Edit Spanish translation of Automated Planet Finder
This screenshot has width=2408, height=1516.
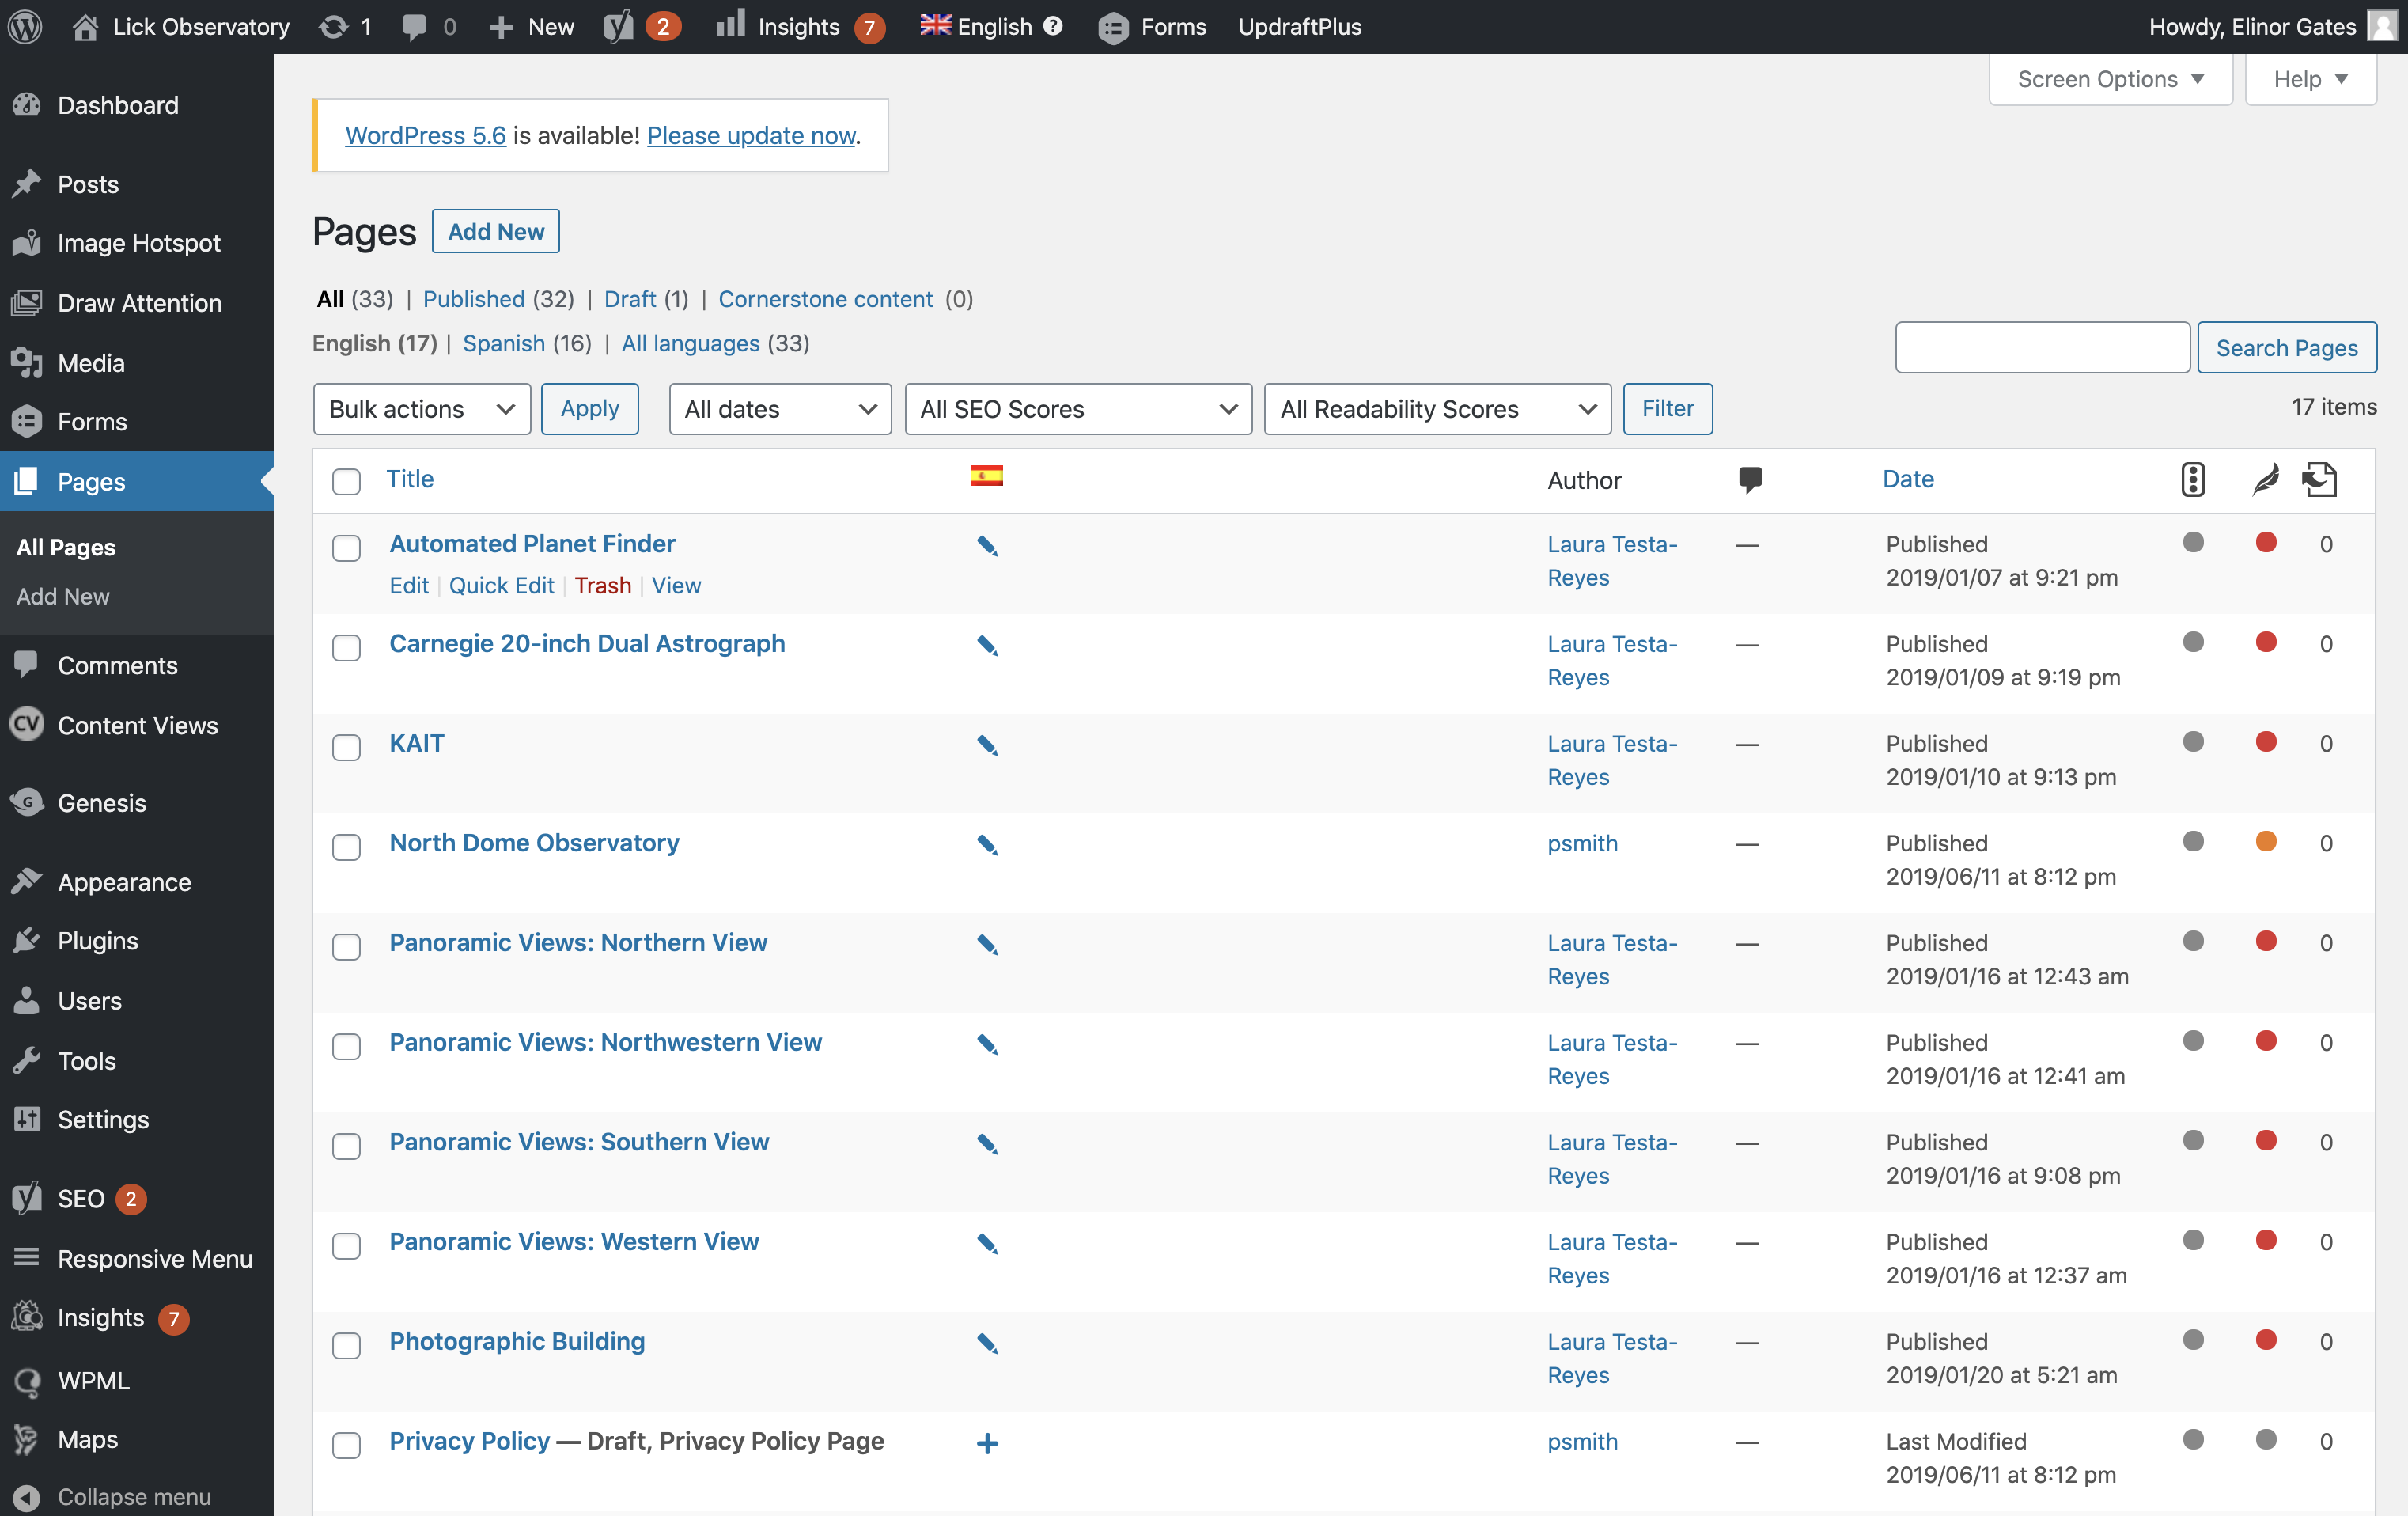pyautogui.click(x=988, y=546)
